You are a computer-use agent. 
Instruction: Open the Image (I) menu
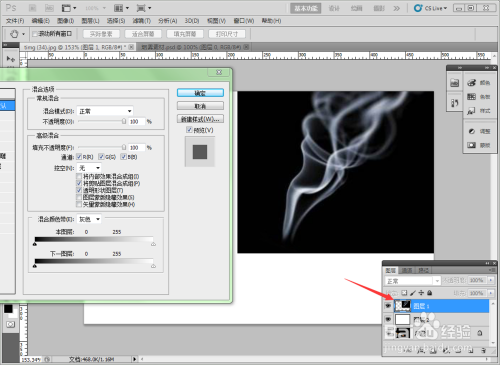[x=65, y=21]
